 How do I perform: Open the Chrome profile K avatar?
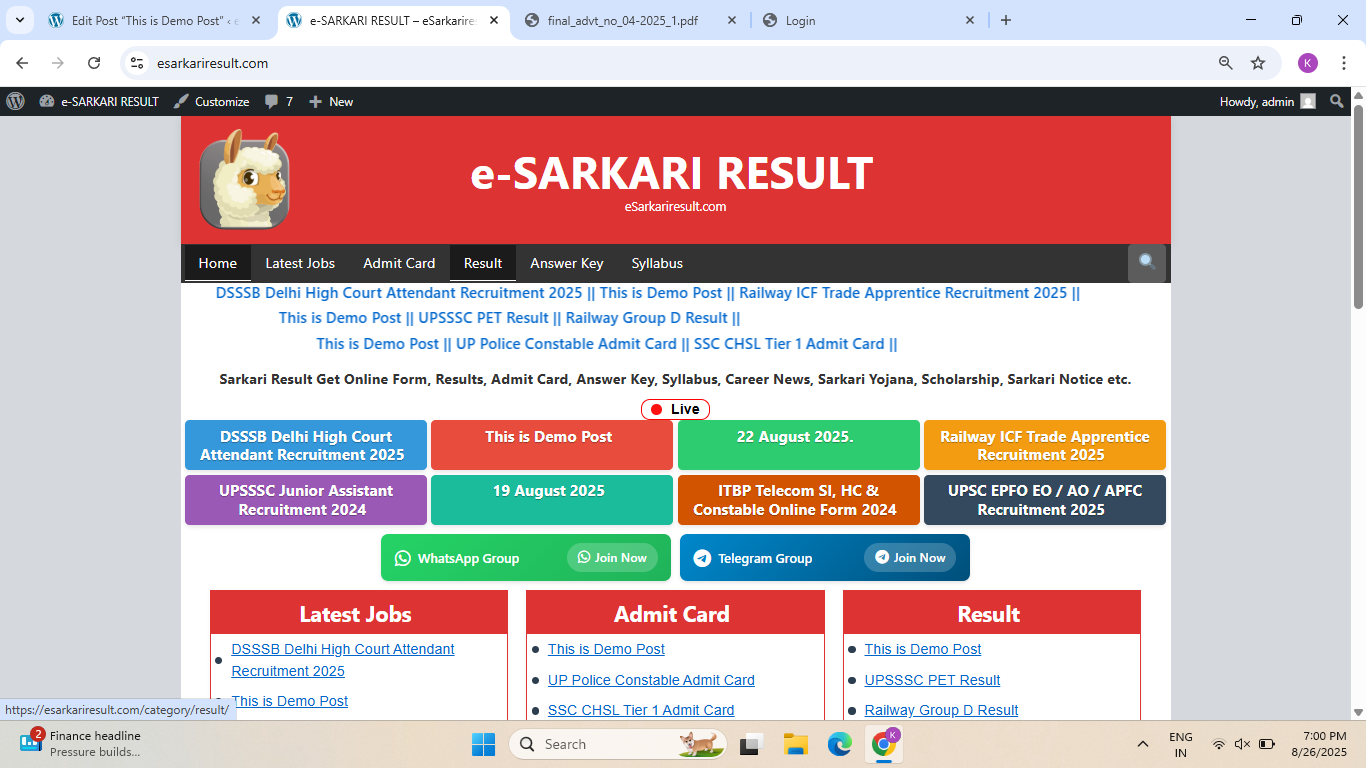click(x=1308, y=63)
